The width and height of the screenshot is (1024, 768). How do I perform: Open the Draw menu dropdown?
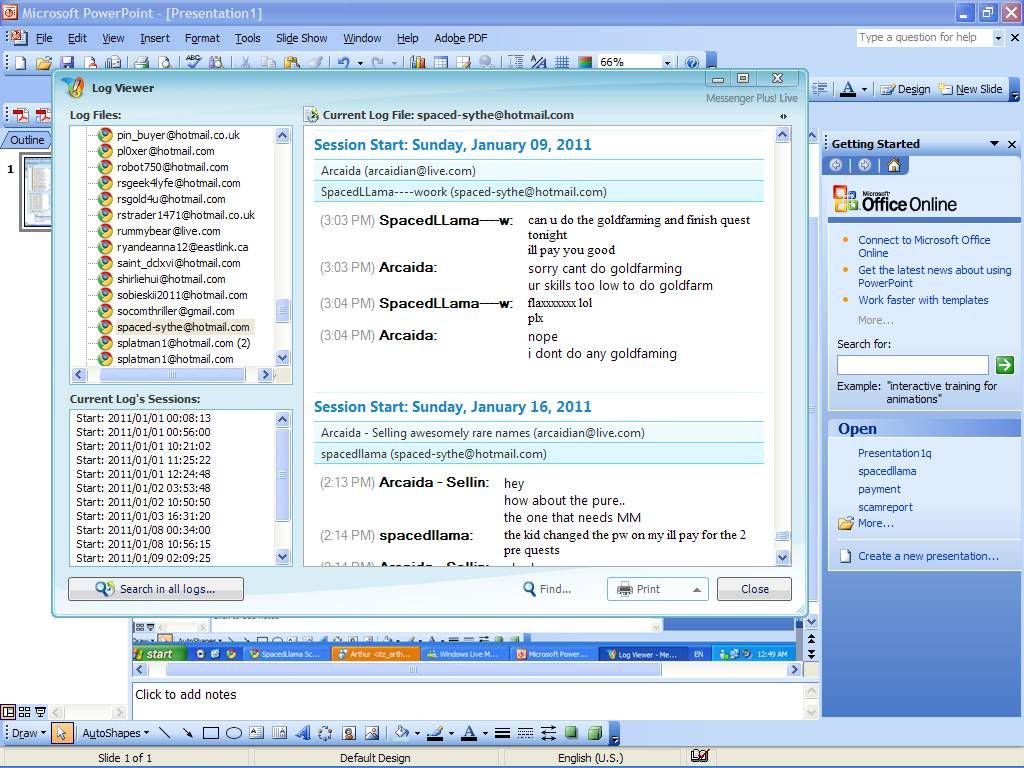click(x=29, y=733)
